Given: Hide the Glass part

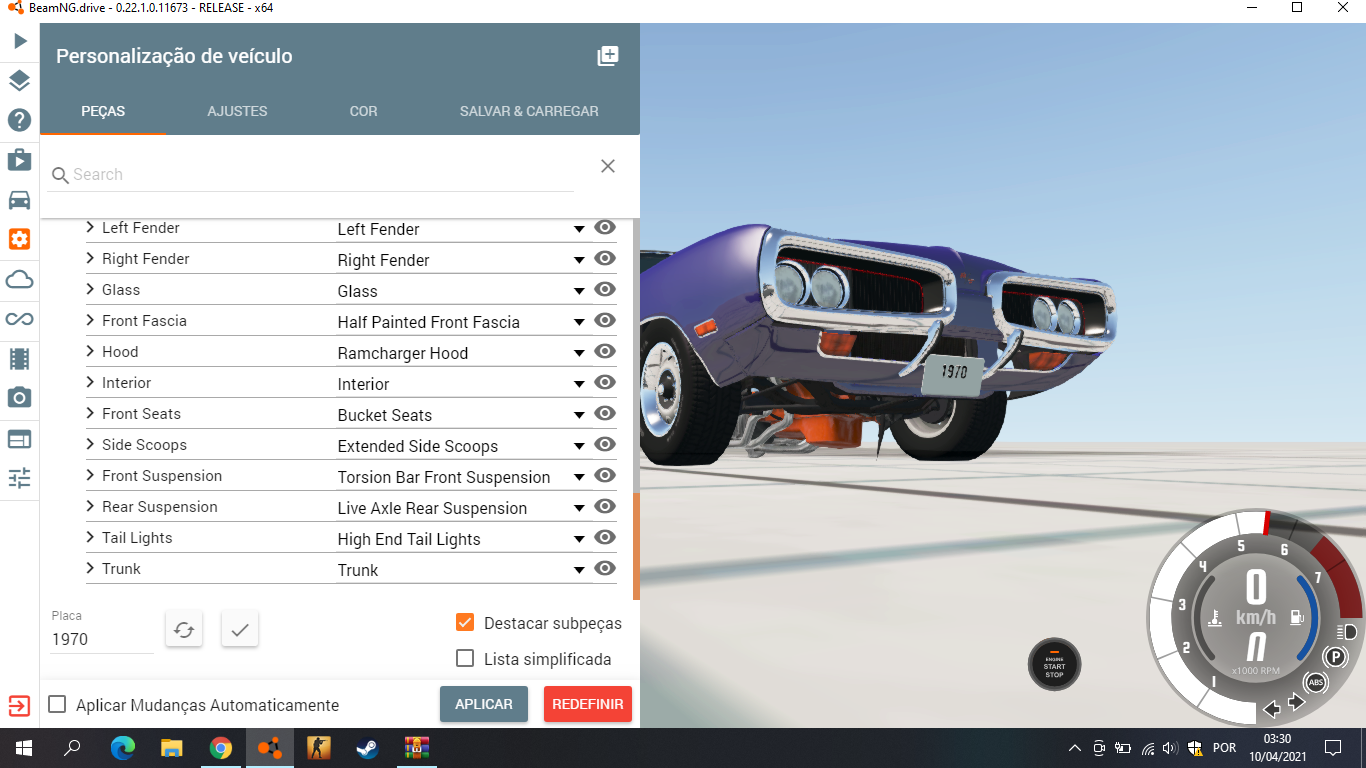Looking at the screenshot, I should pyautogui.click(x=604, y=289).
